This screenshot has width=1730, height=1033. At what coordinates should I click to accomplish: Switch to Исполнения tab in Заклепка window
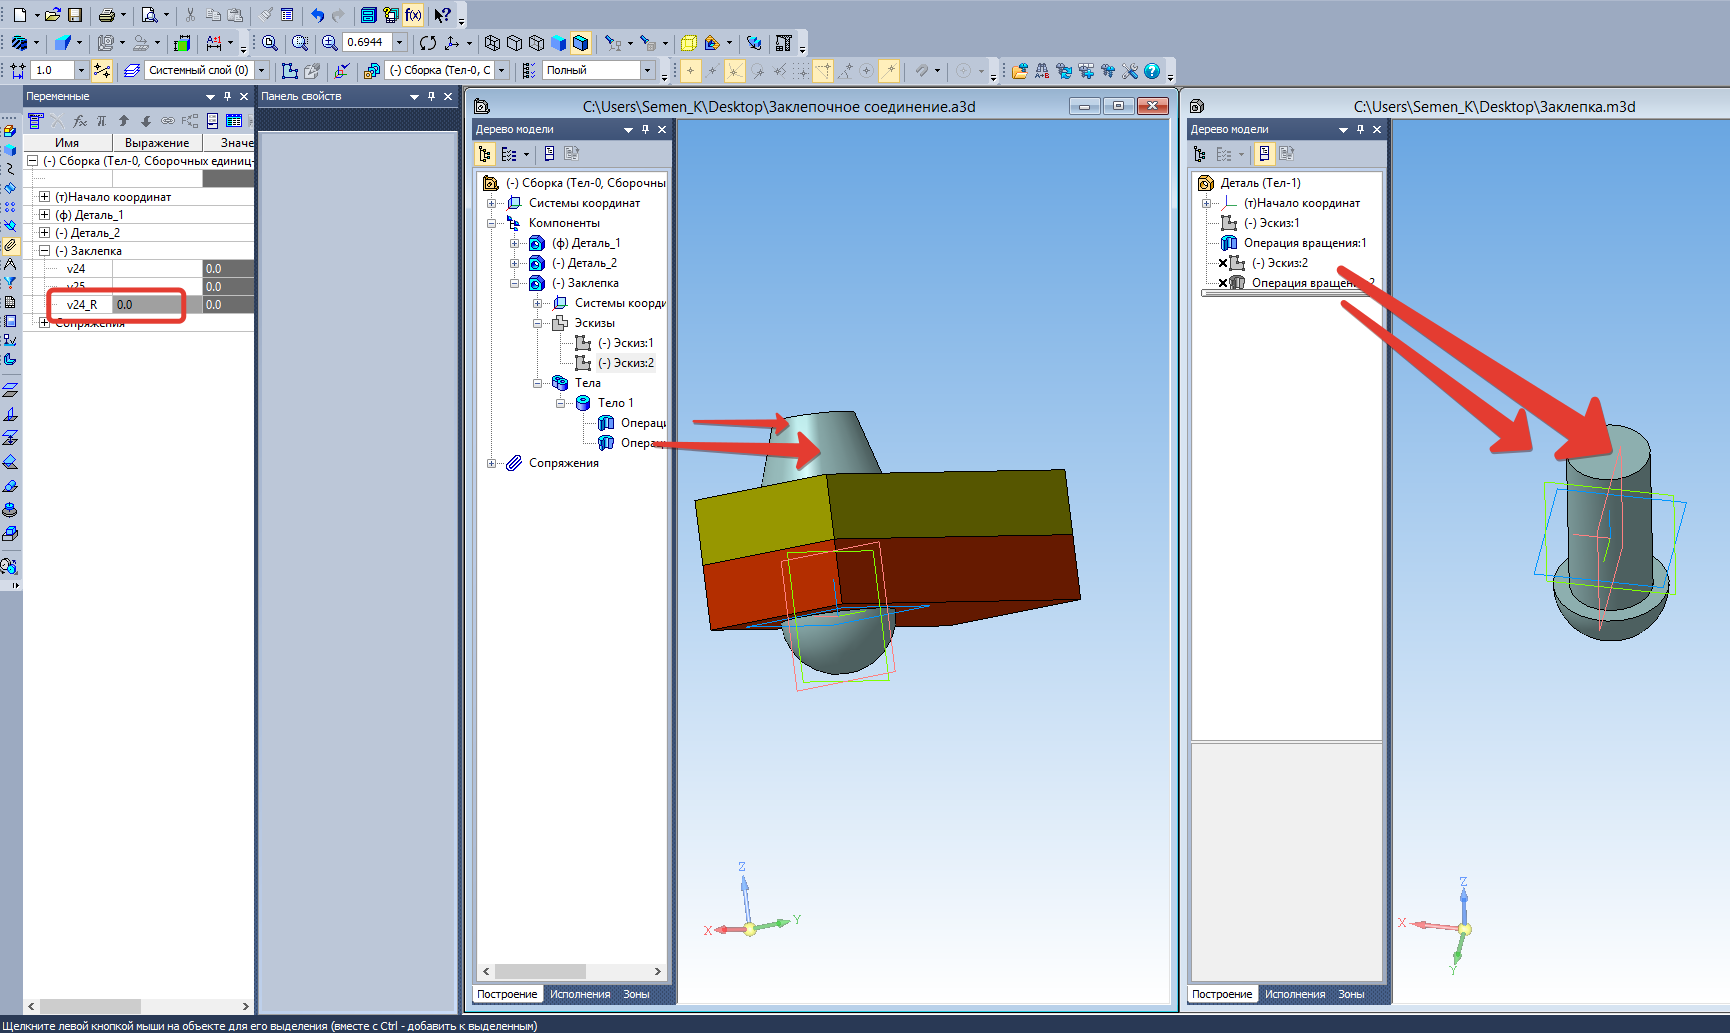(x=1295, y=994)
